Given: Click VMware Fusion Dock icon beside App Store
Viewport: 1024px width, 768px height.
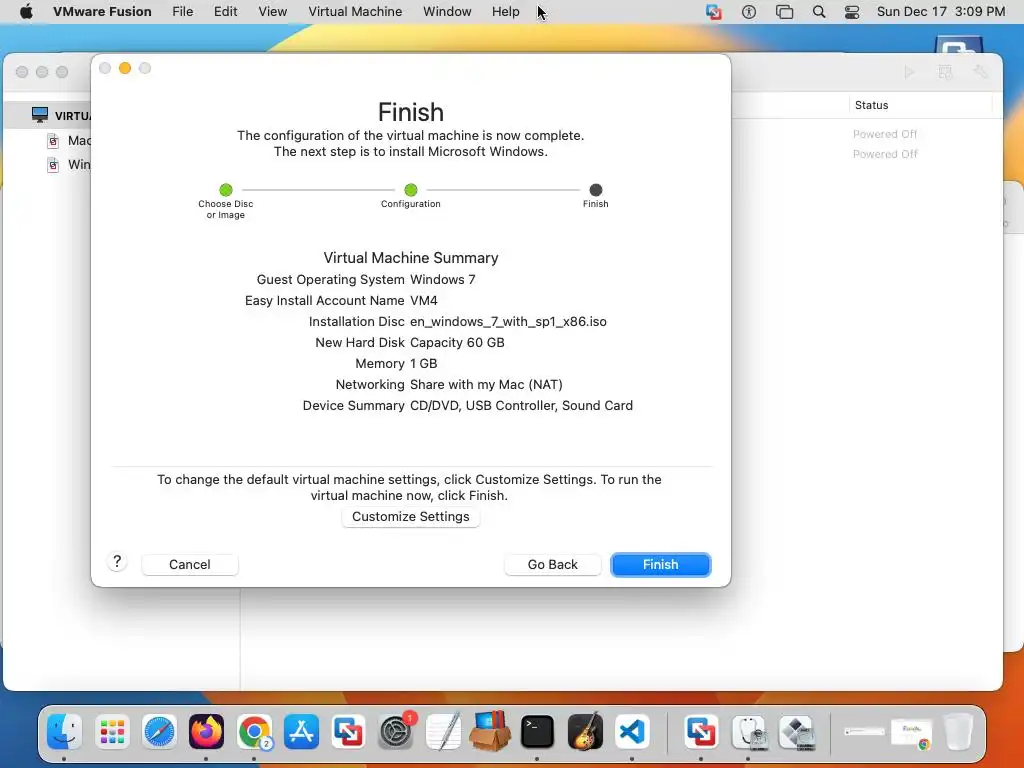Looking at the screenshot, I should (x=348, y=731).
